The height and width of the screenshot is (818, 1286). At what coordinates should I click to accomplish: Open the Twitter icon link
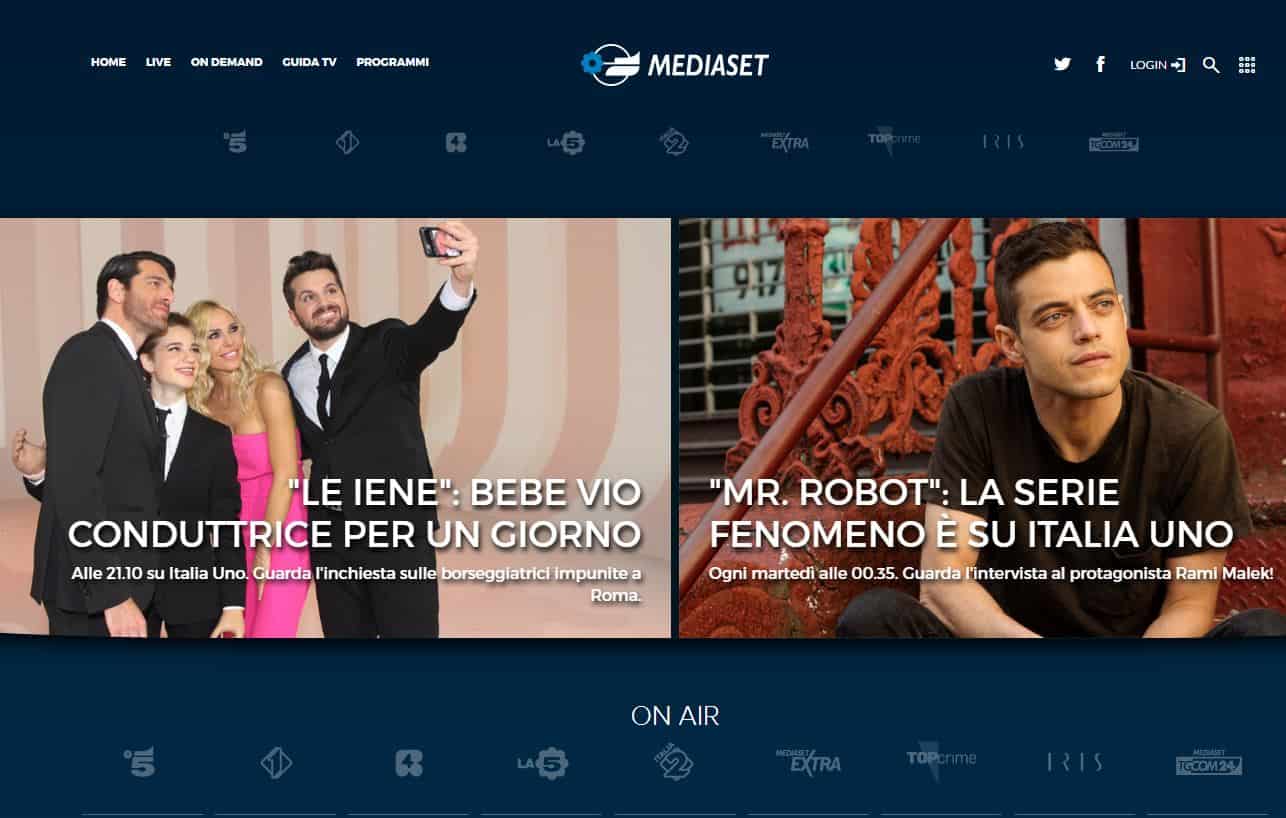tap(1062, 64)
